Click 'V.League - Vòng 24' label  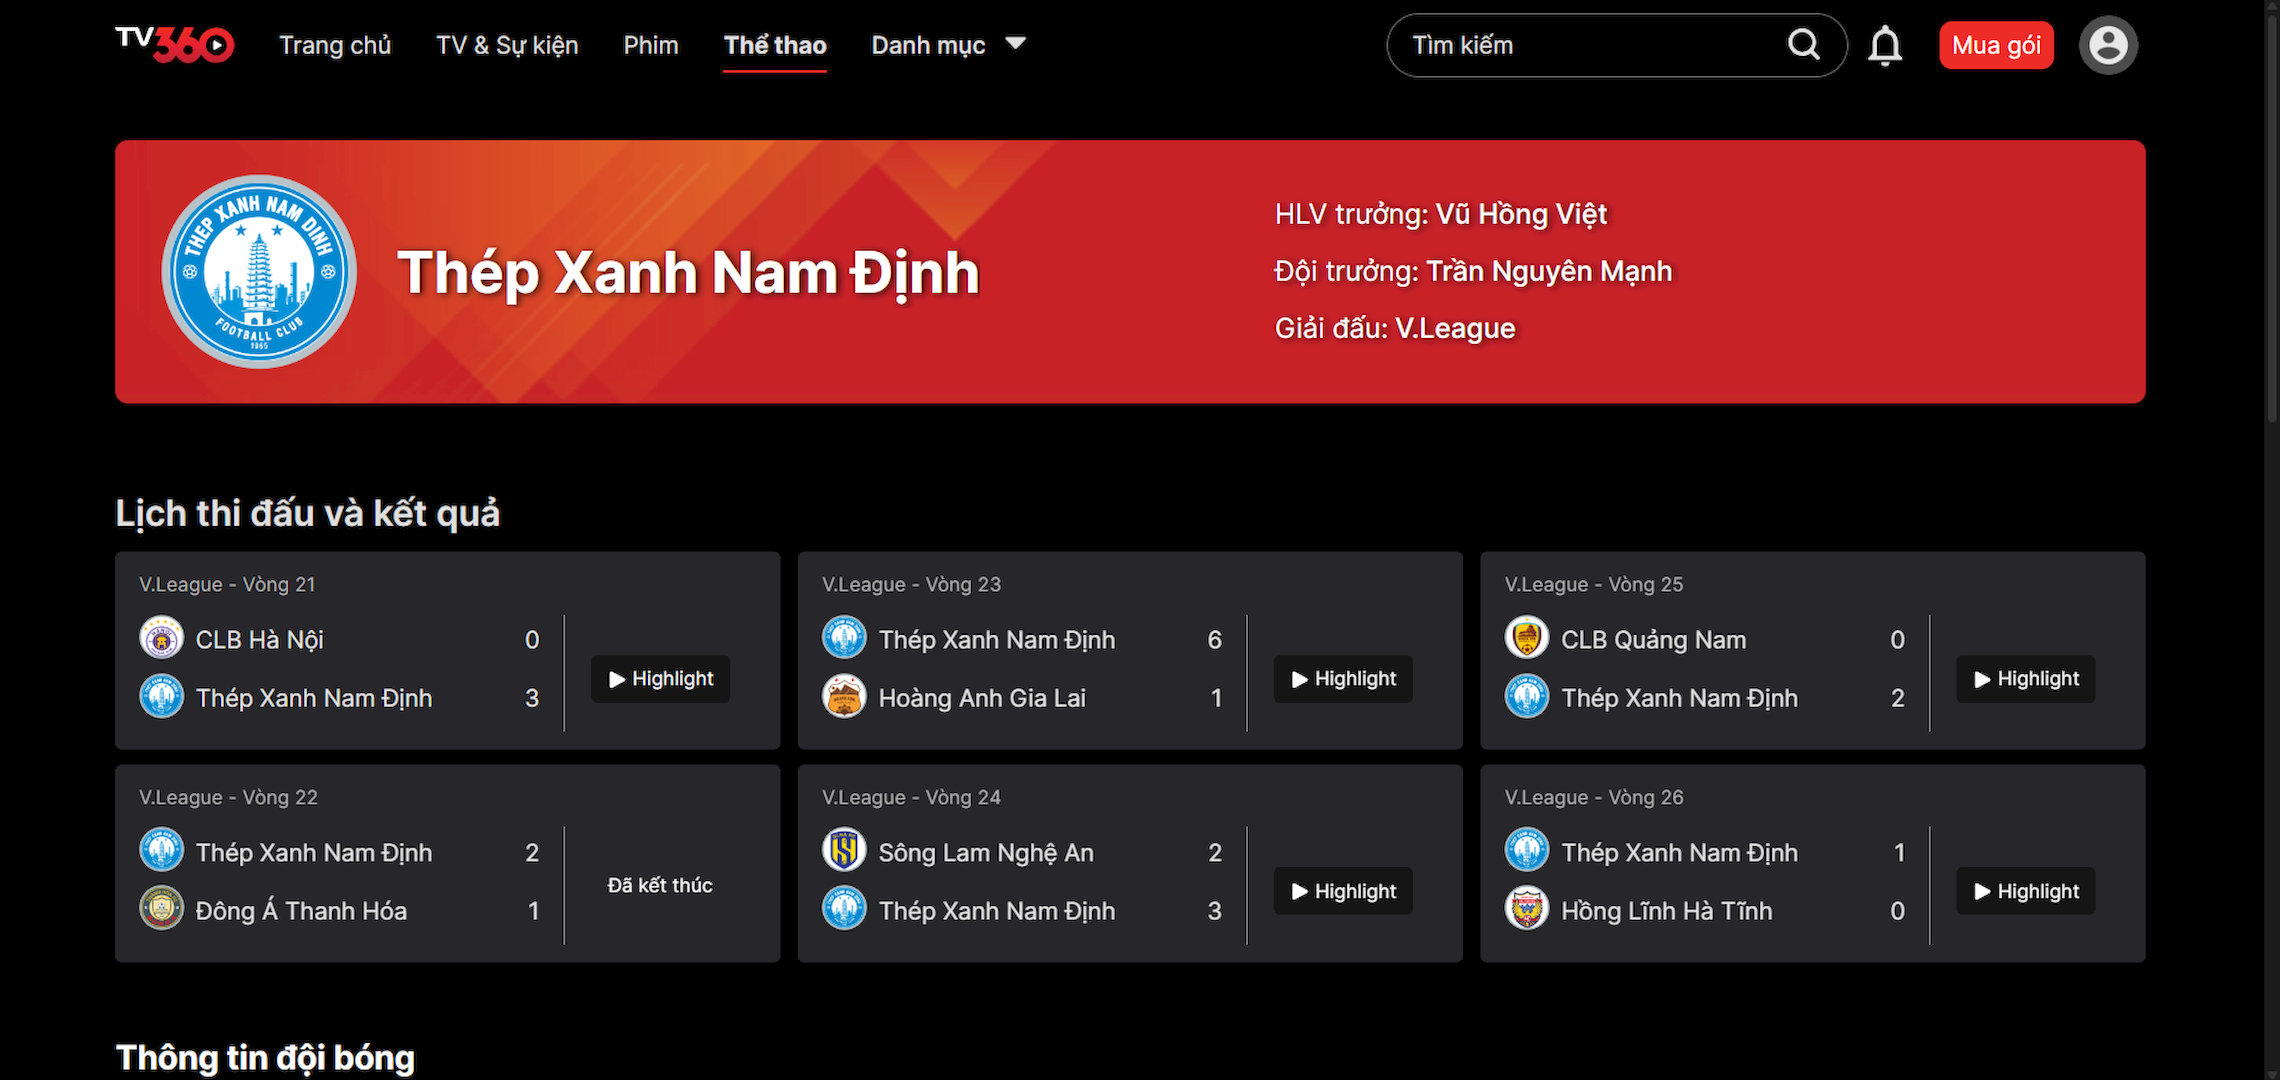911,797
